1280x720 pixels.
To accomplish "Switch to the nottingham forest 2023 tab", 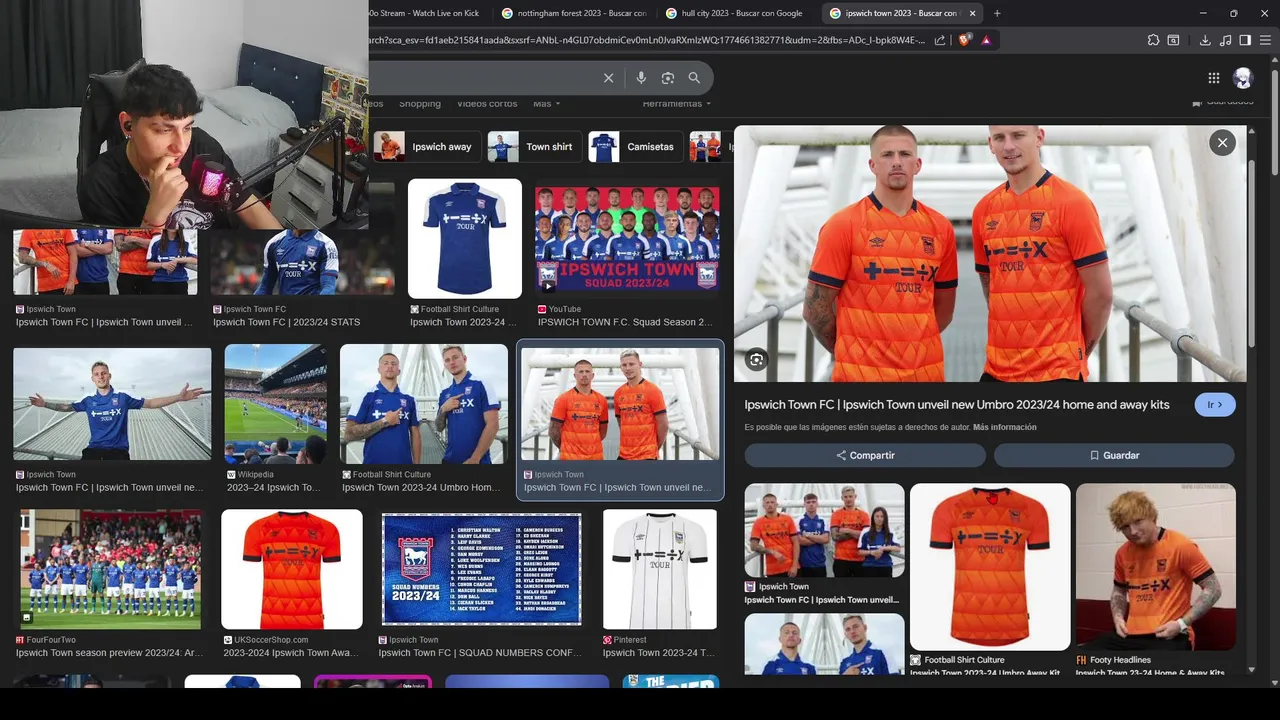I will [575, 13].
